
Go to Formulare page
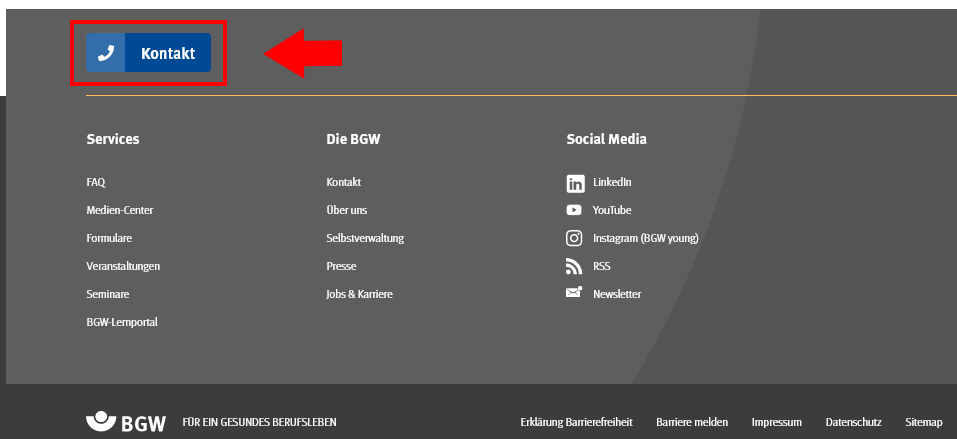[109, 238]
